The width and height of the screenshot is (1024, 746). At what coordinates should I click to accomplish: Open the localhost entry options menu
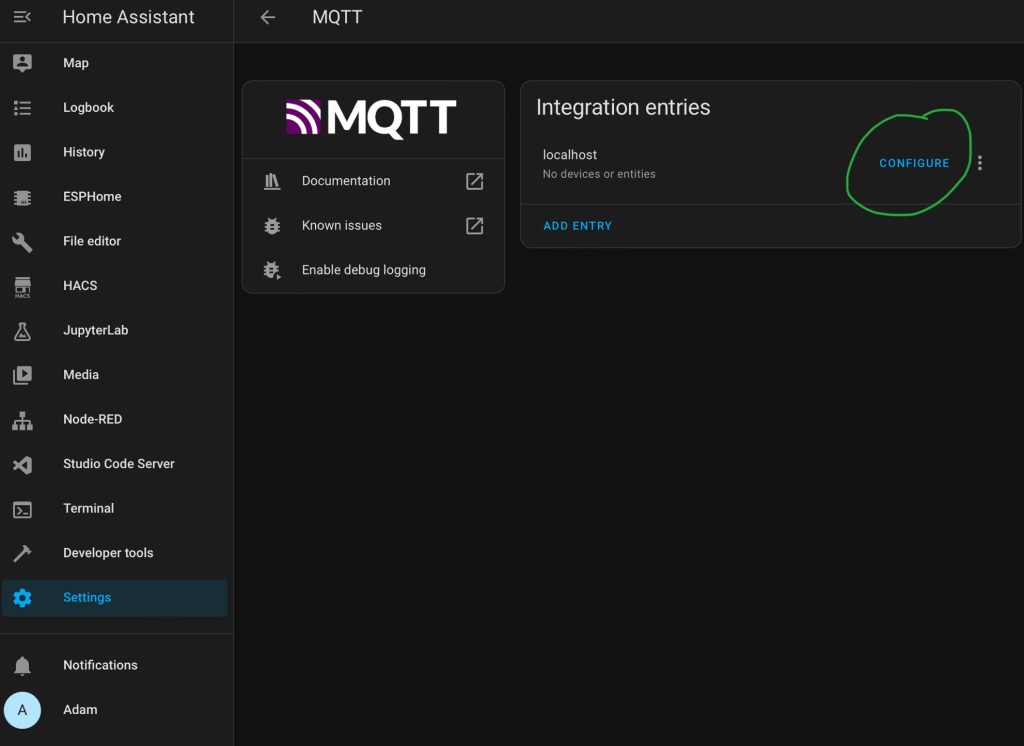click(x=980, y=162)
